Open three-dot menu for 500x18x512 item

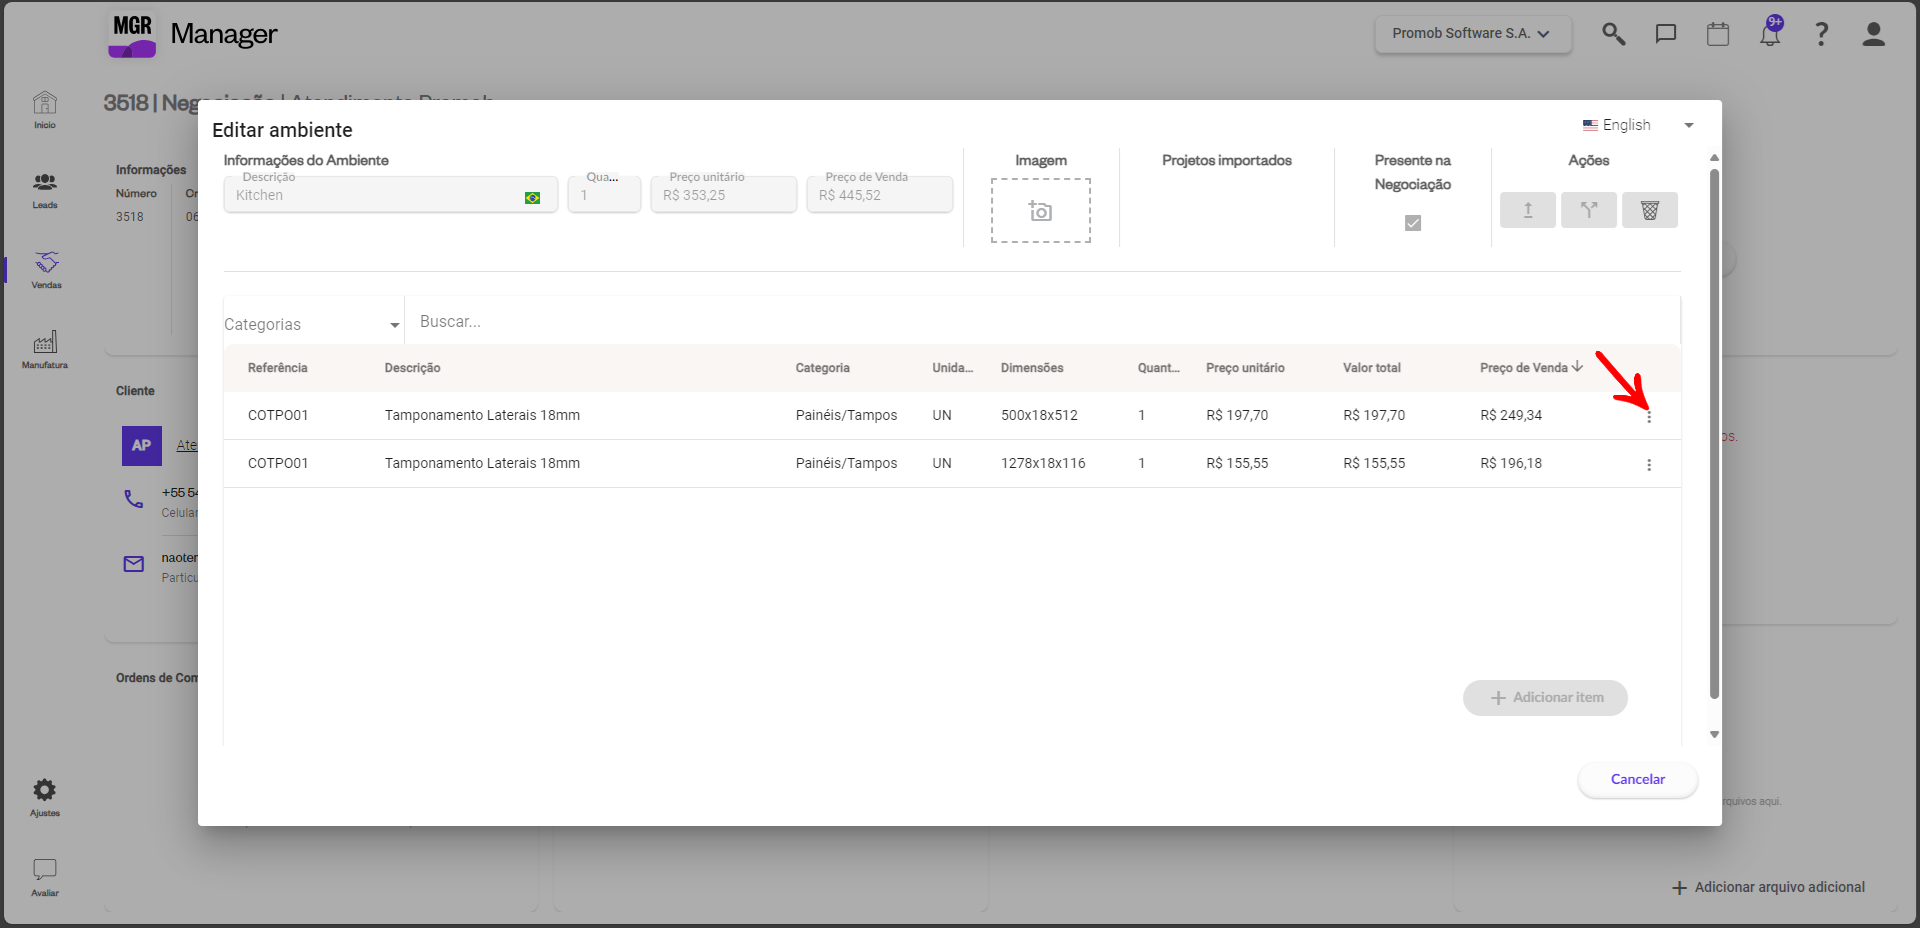click(x=1649, y=416)
